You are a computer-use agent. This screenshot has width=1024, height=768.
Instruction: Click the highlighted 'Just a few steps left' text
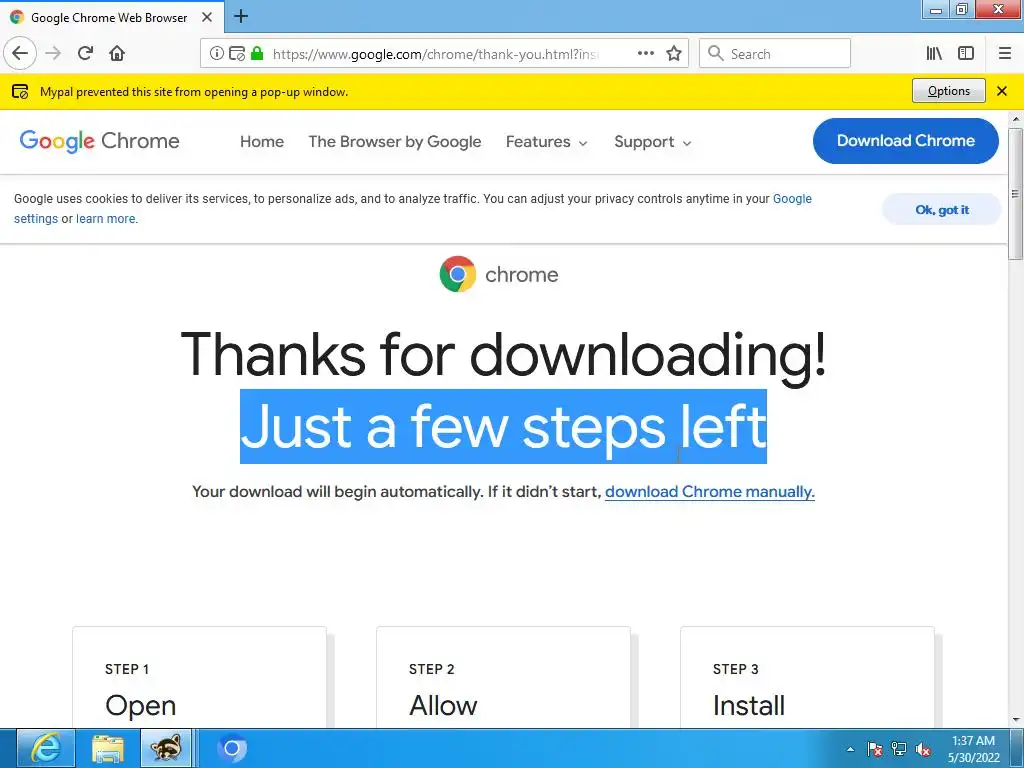[503, 427]
